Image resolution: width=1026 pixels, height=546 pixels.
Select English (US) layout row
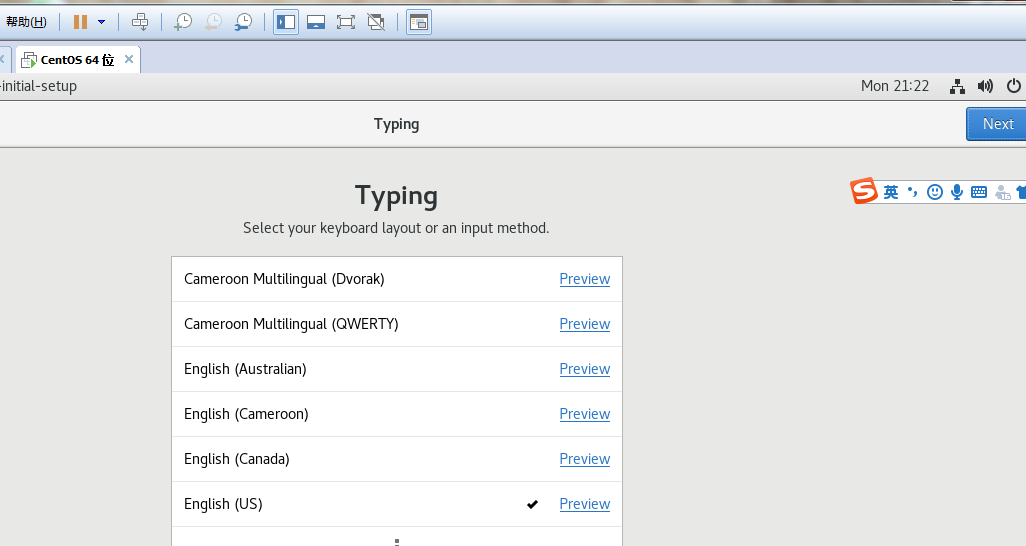[397, 505]
